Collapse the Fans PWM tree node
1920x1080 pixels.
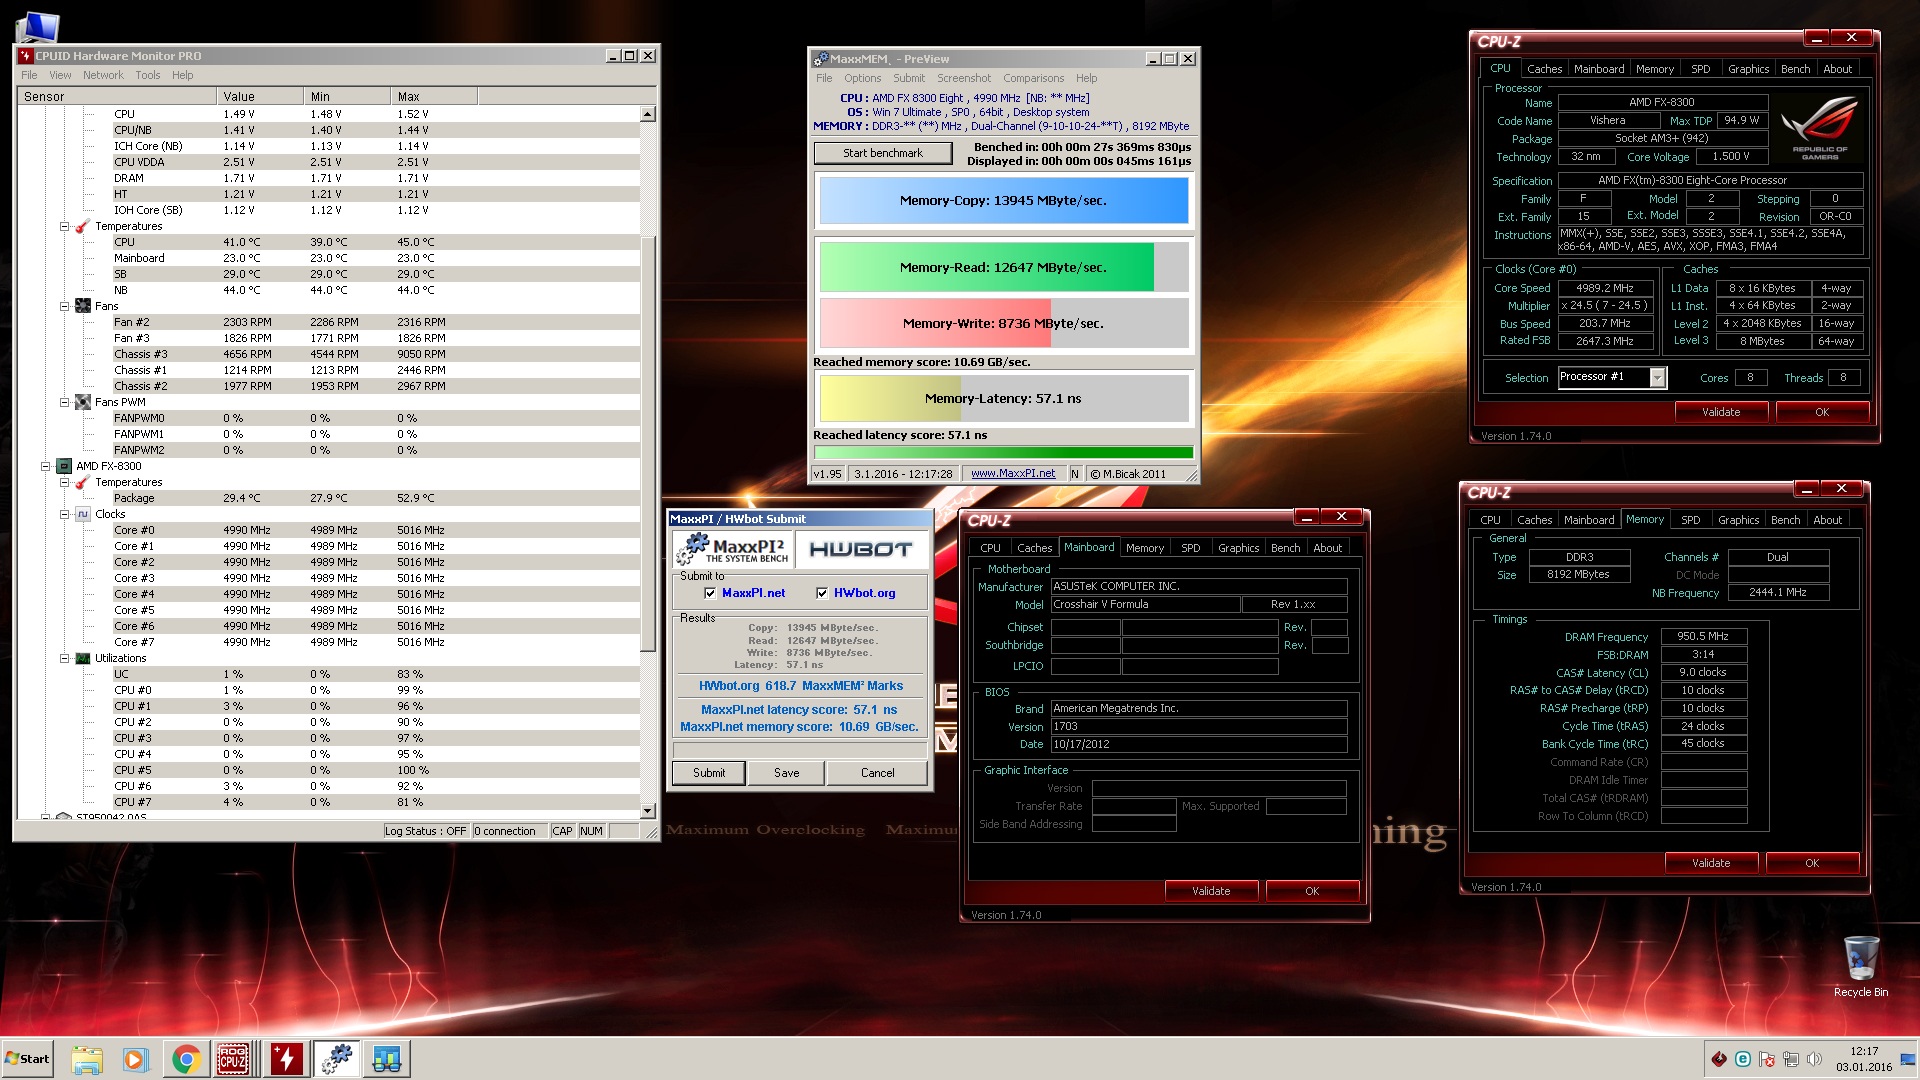[x=64, y=402]
